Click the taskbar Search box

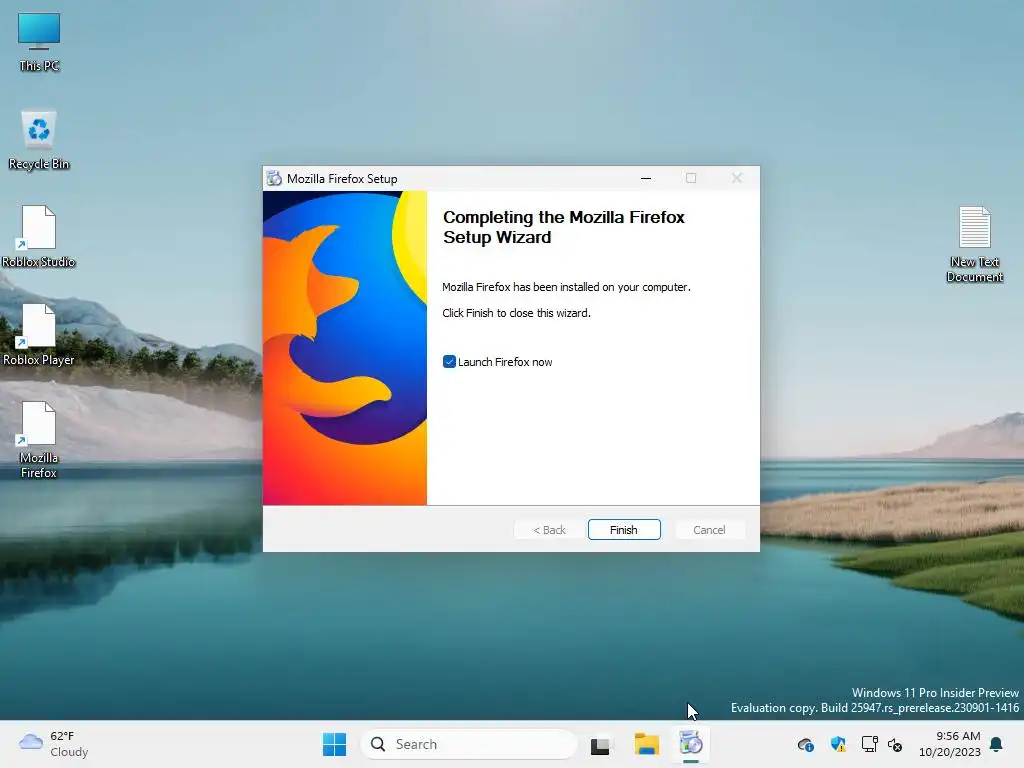(469, 744)
